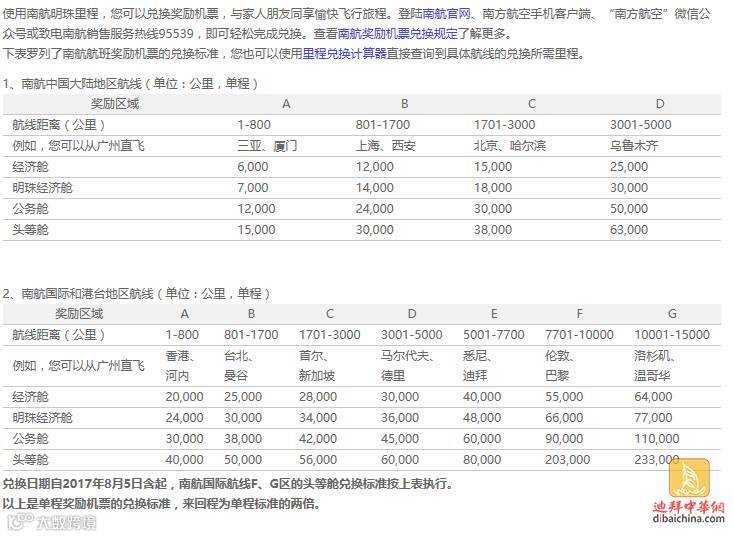
Task: Click the '66,000' value
Action: point(564,418)
